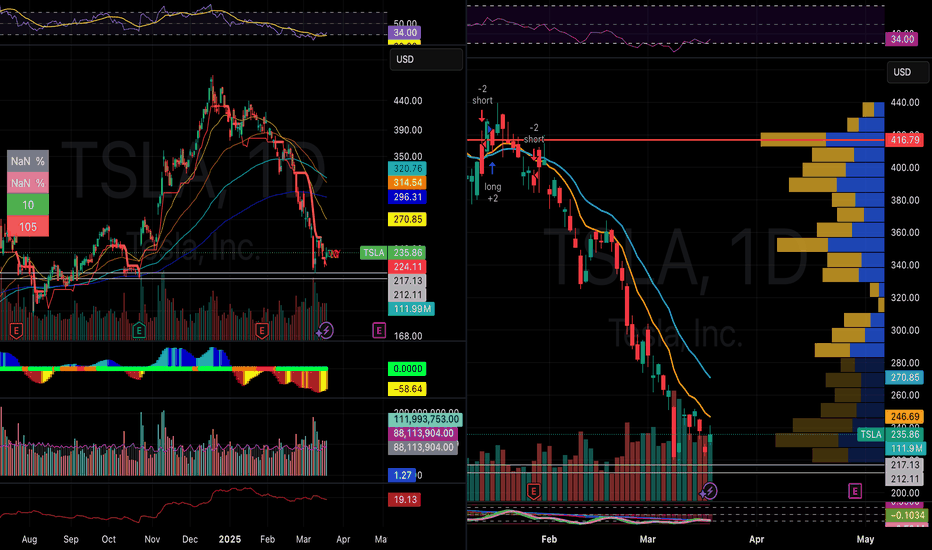932x550 pixels.
Task: Select the red 416.79 price label
Action: pyautogui.click(x=905, y=140)
